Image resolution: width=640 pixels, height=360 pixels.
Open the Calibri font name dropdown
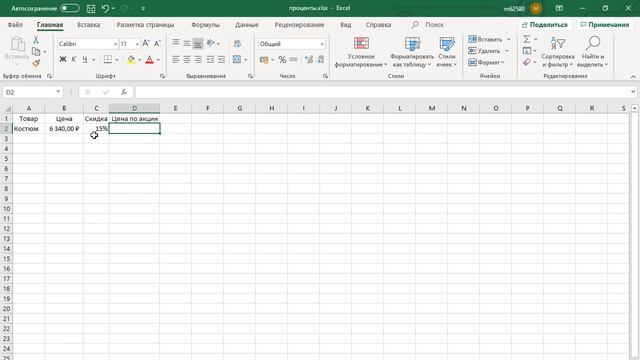[116, 44]
